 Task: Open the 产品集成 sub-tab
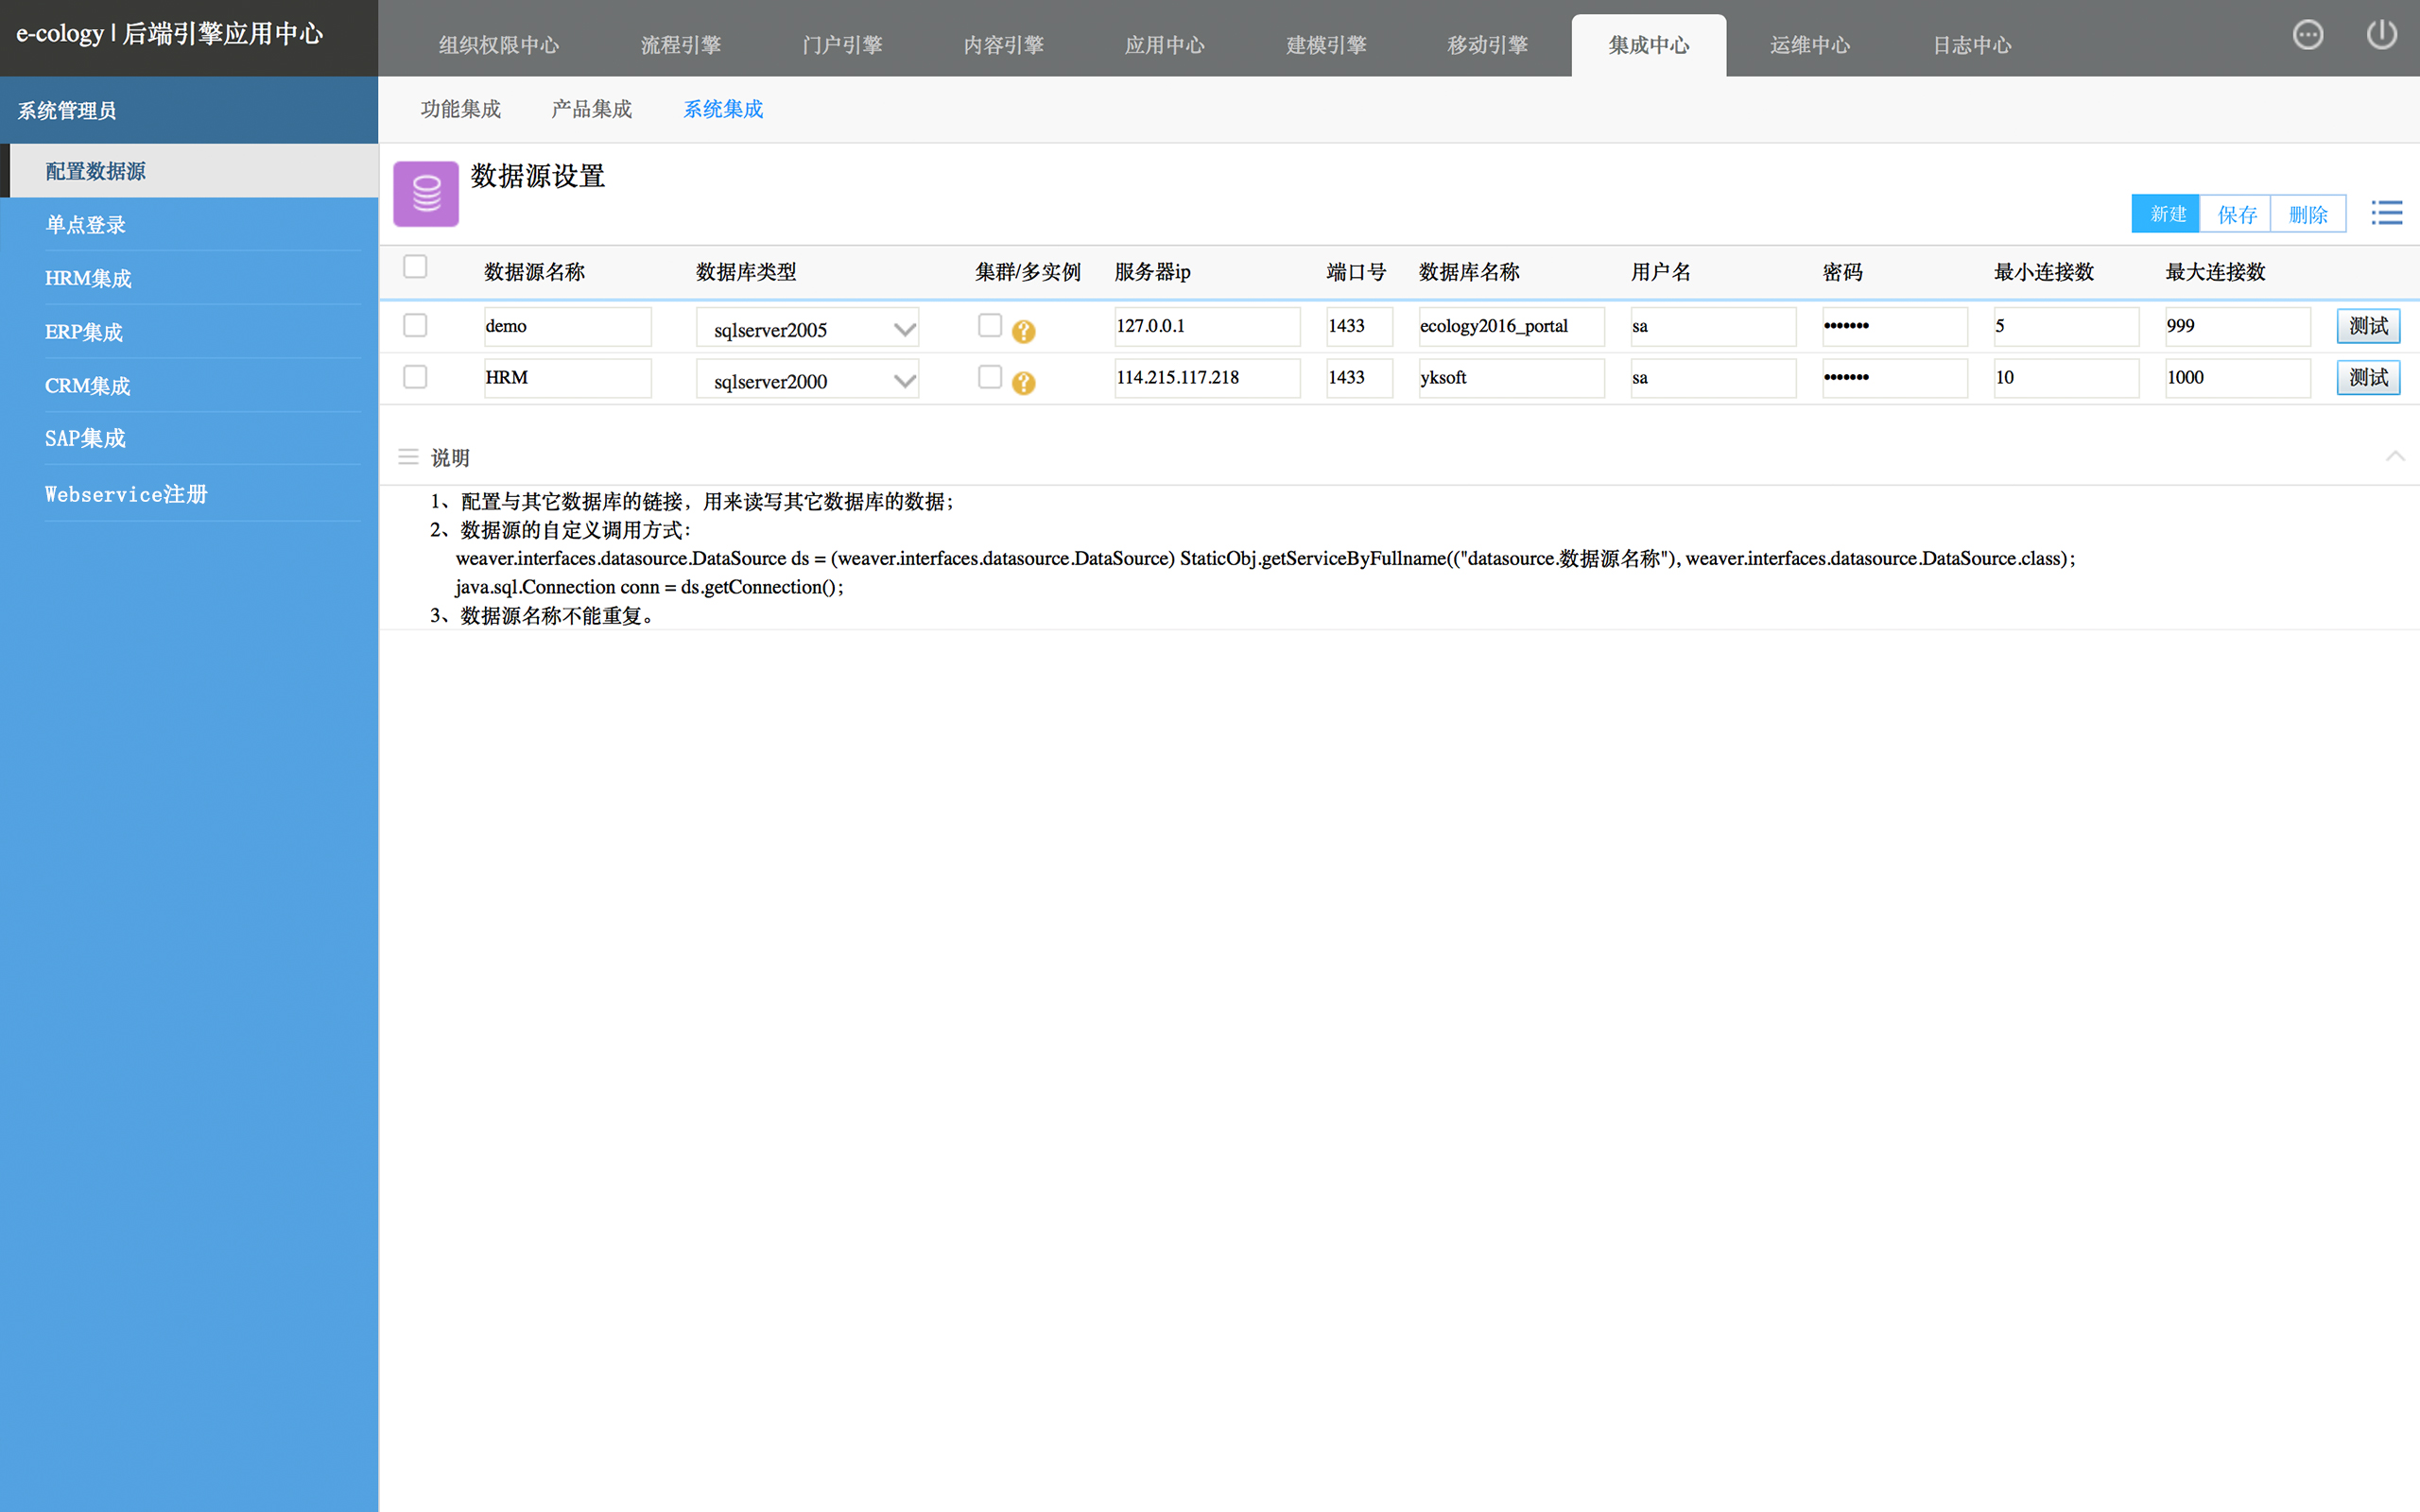click(x=591, y=109)
